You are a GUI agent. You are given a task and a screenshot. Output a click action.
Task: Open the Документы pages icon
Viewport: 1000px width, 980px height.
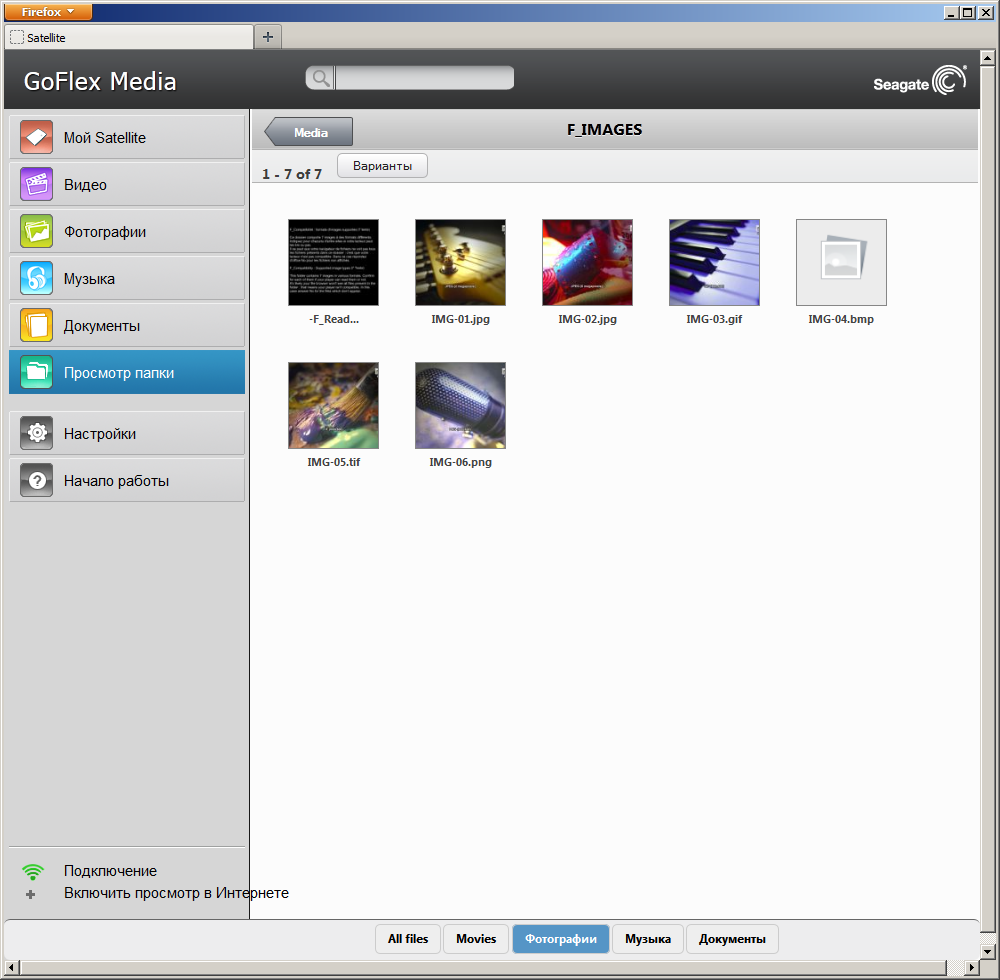[x=36, y=326]
